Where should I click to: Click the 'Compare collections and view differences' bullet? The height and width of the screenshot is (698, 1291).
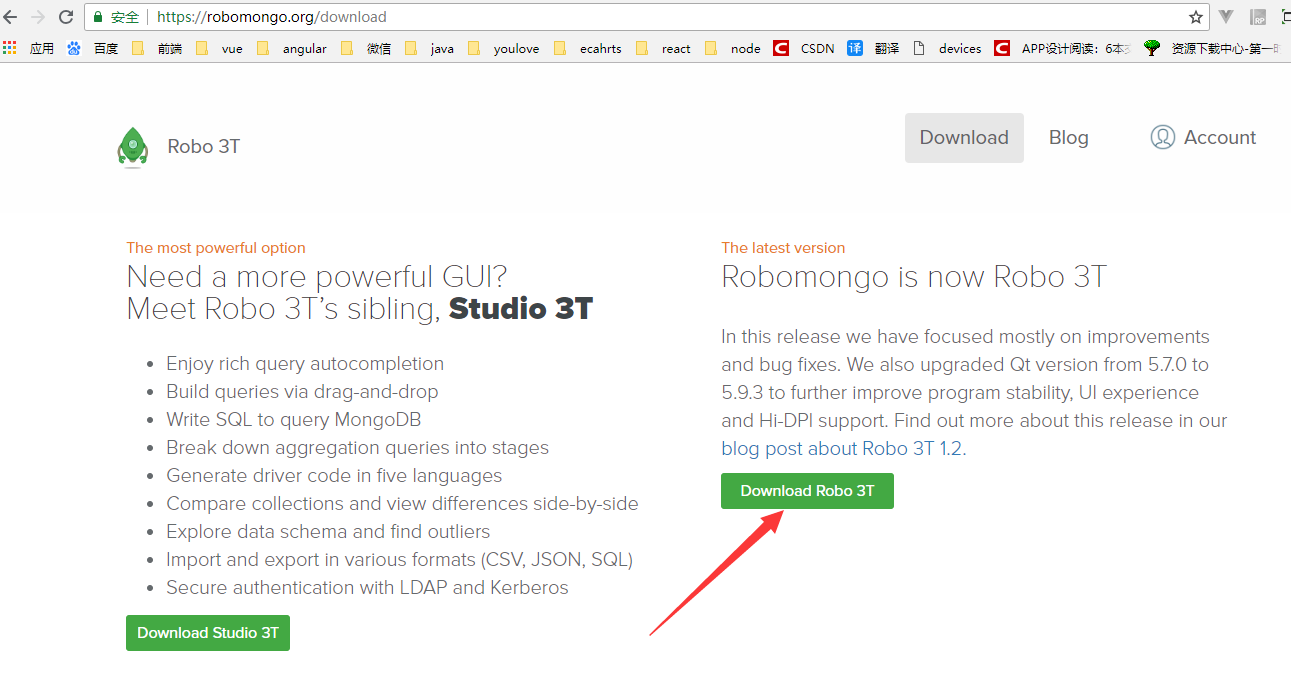[402, 504]
